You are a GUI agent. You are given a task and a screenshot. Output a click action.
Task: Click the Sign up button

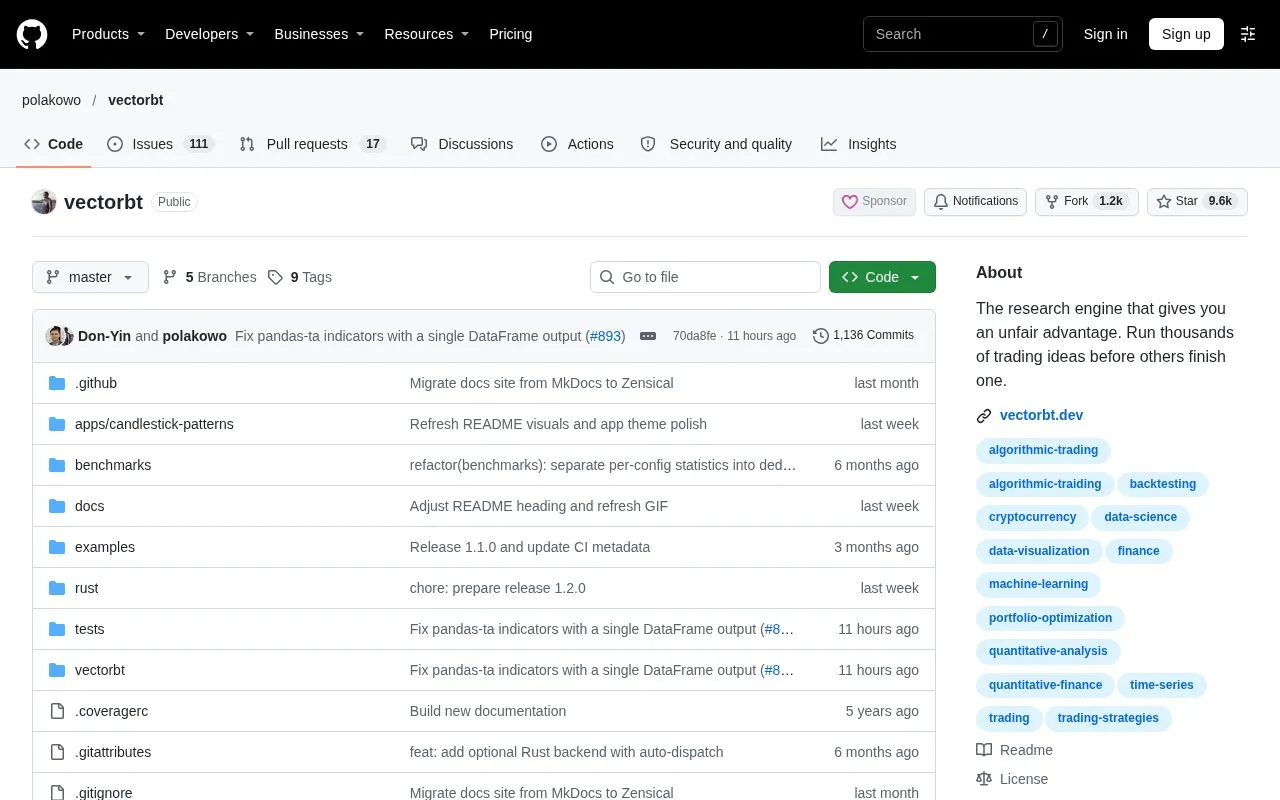point(1186,34)
